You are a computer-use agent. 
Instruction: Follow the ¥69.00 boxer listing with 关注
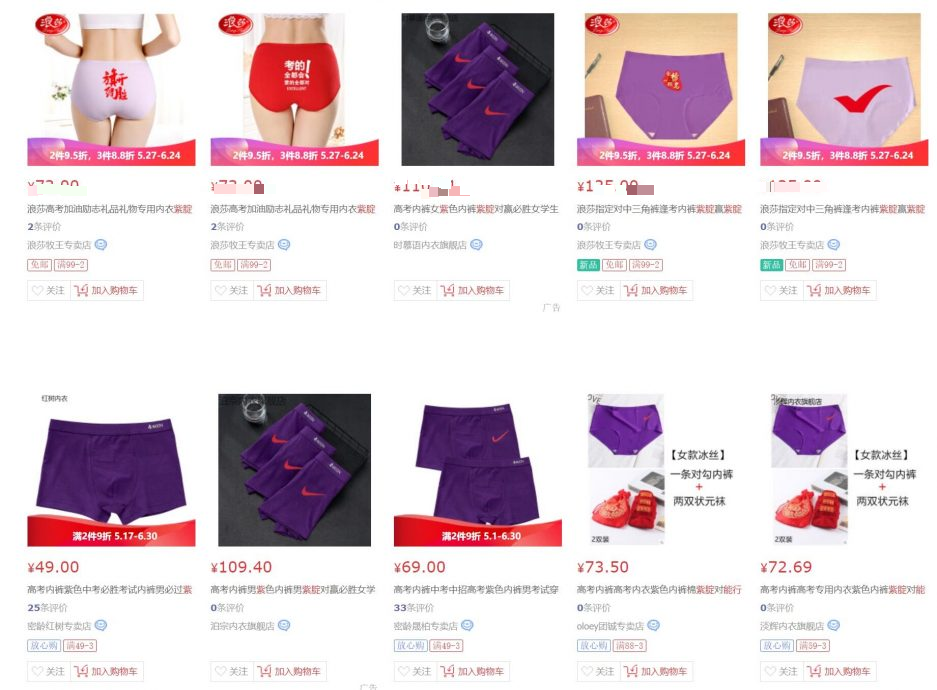click(415, 671)
